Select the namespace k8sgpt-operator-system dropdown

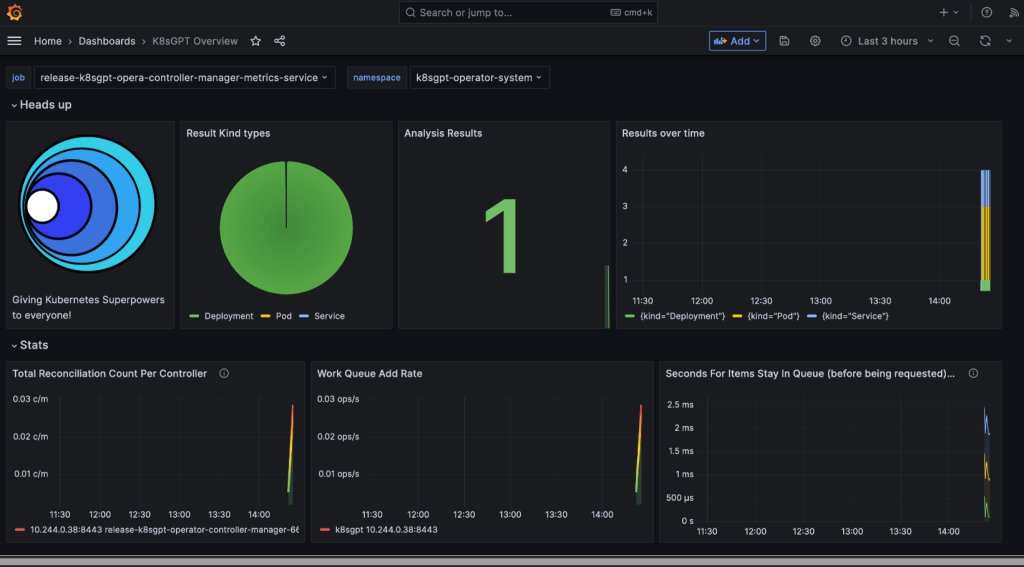480,77
